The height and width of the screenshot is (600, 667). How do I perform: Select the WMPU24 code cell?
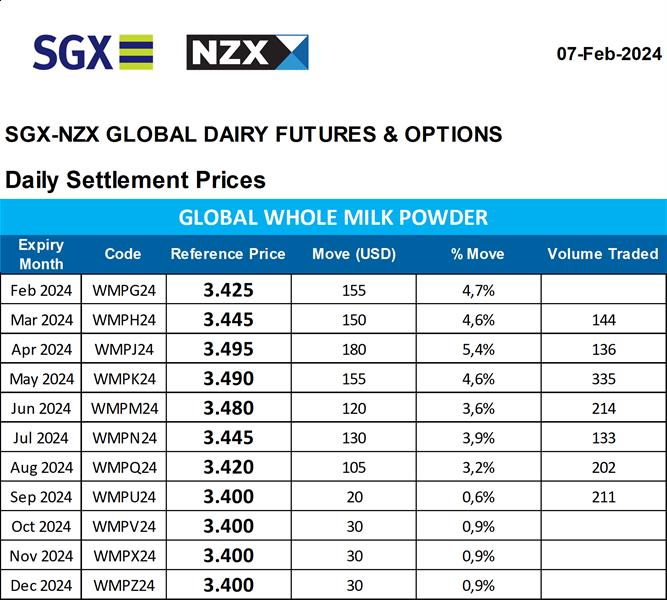(x=123, y=497)
